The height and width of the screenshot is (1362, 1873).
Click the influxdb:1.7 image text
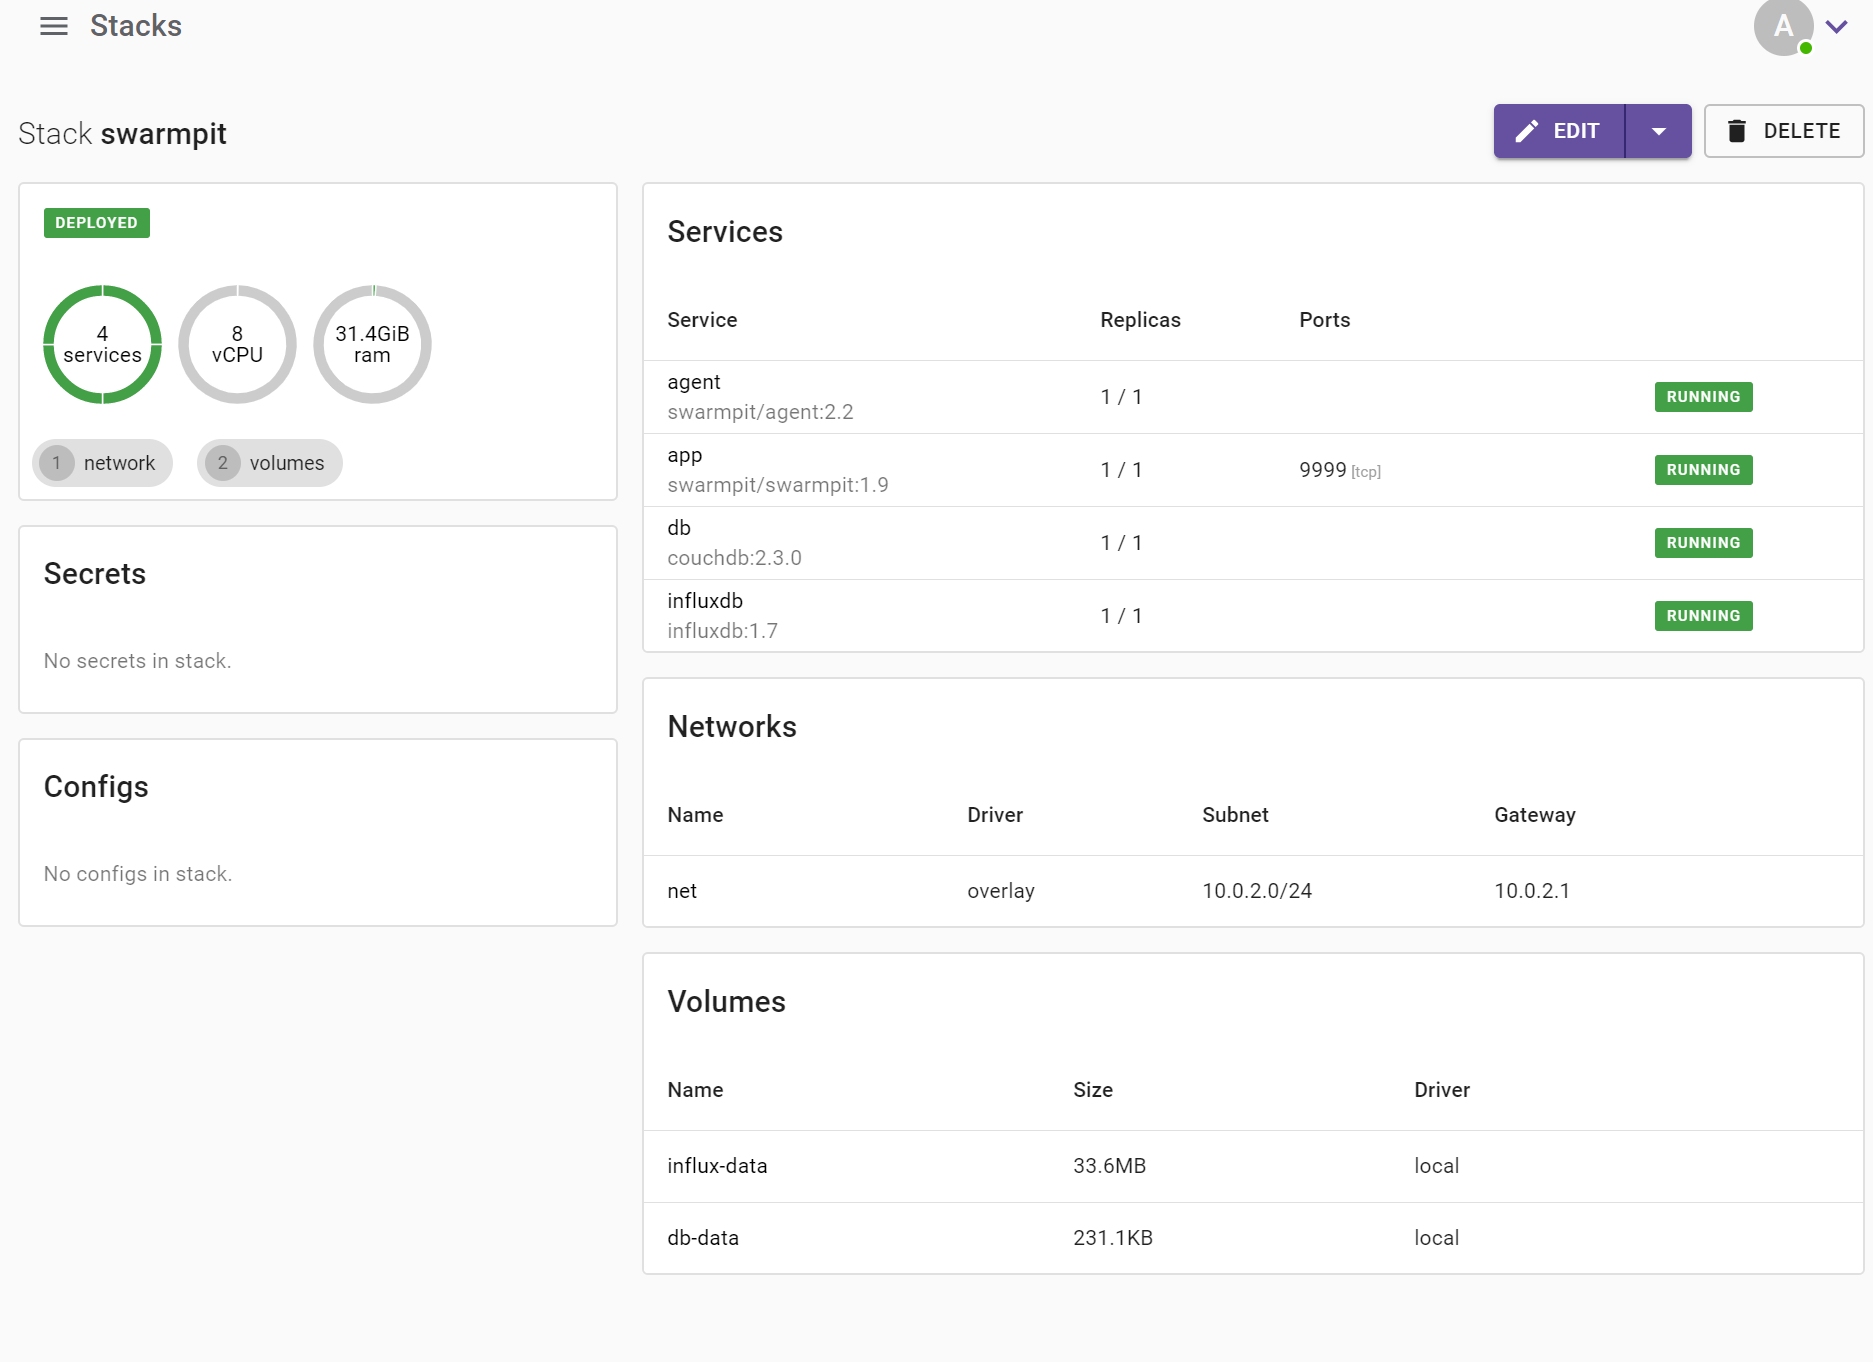722,631
